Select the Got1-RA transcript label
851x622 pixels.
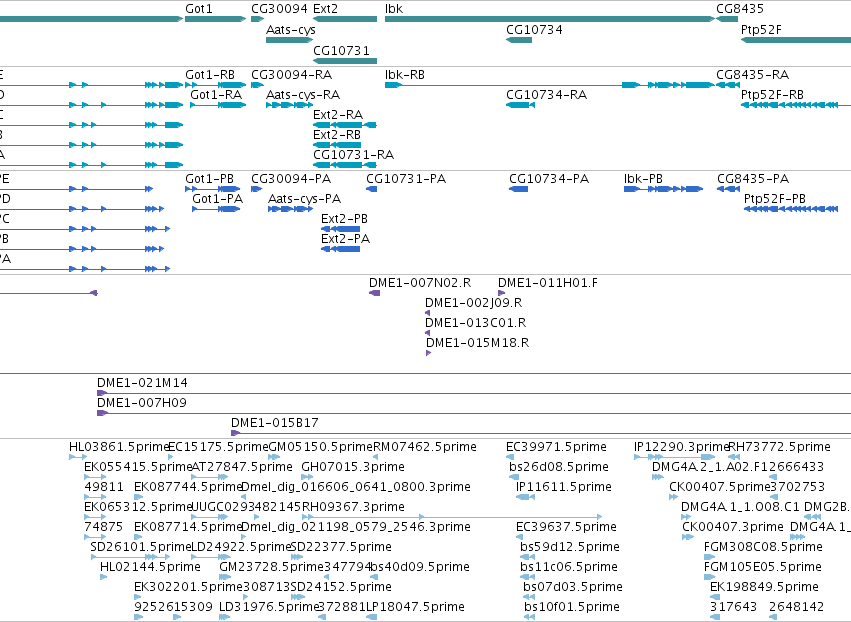216,94
